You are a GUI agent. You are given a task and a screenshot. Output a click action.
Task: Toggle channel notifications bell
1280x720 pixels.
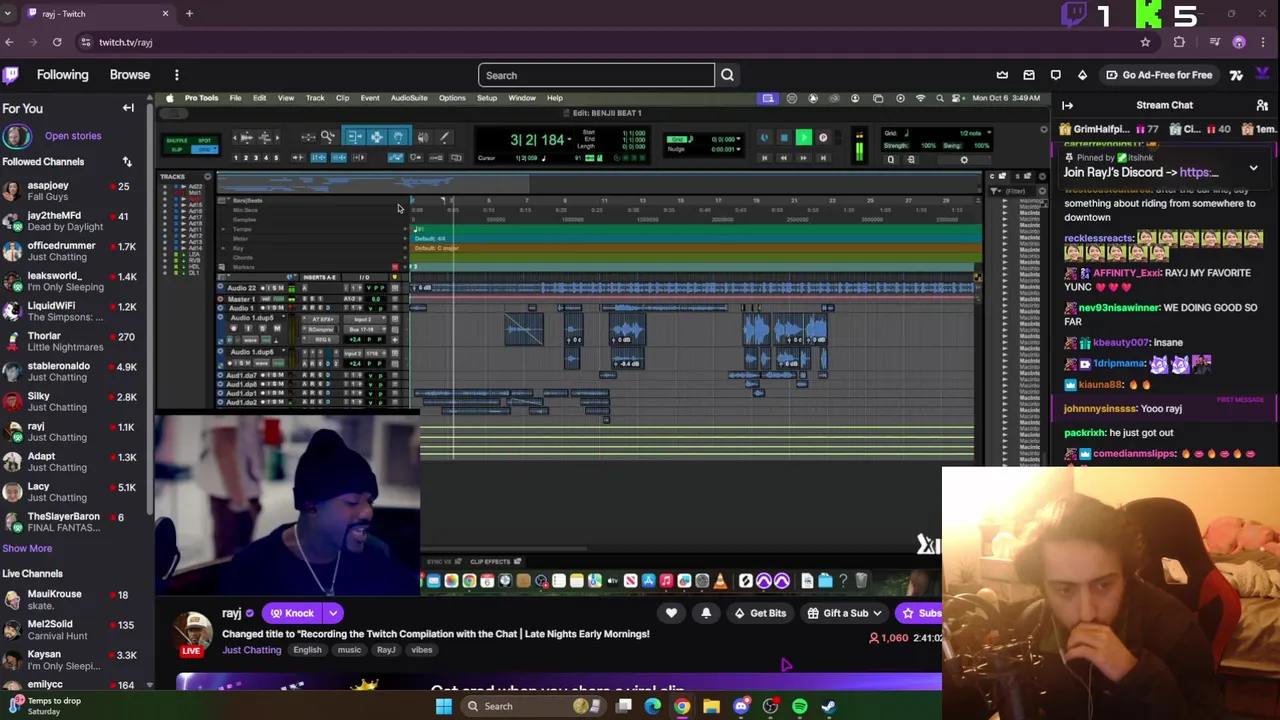pyautogui.click(x=706, y=613)
